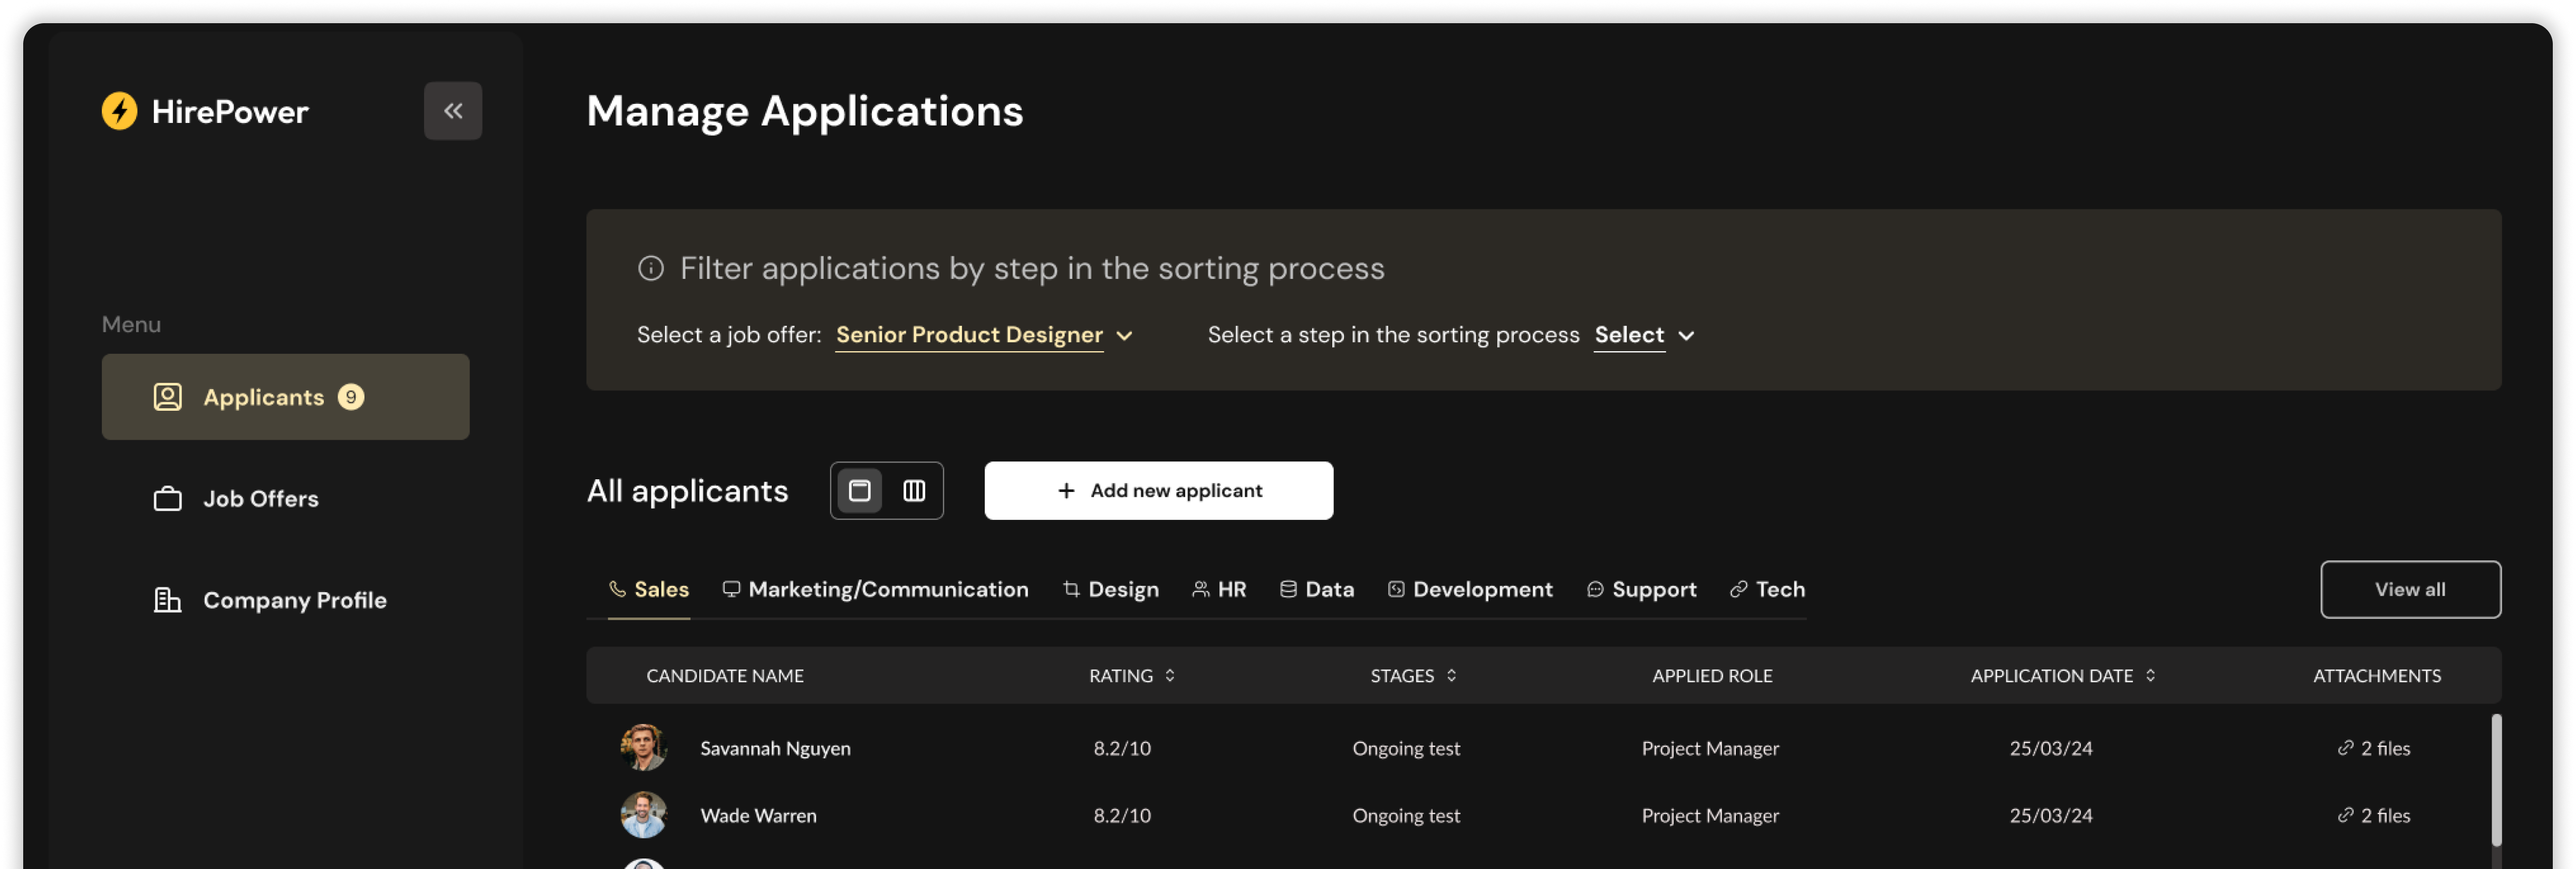Click candidate name Wade Warren
Screen dimensions: 2576x869
pos(758,815)
